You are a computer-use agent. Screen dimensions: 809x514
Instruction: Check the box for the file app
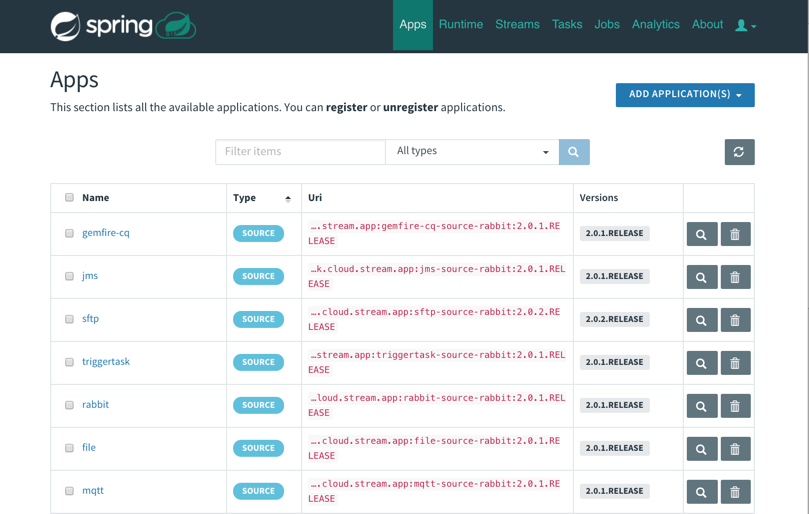tap(69, 448)
